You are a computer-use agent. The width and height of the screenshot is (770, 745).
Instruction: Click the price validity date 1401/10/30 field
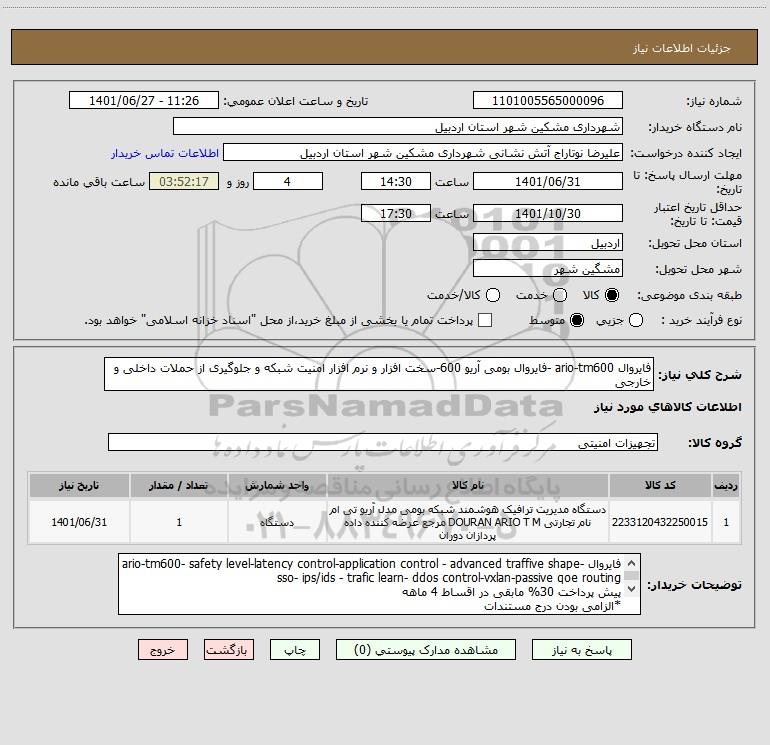pos(548,213)
